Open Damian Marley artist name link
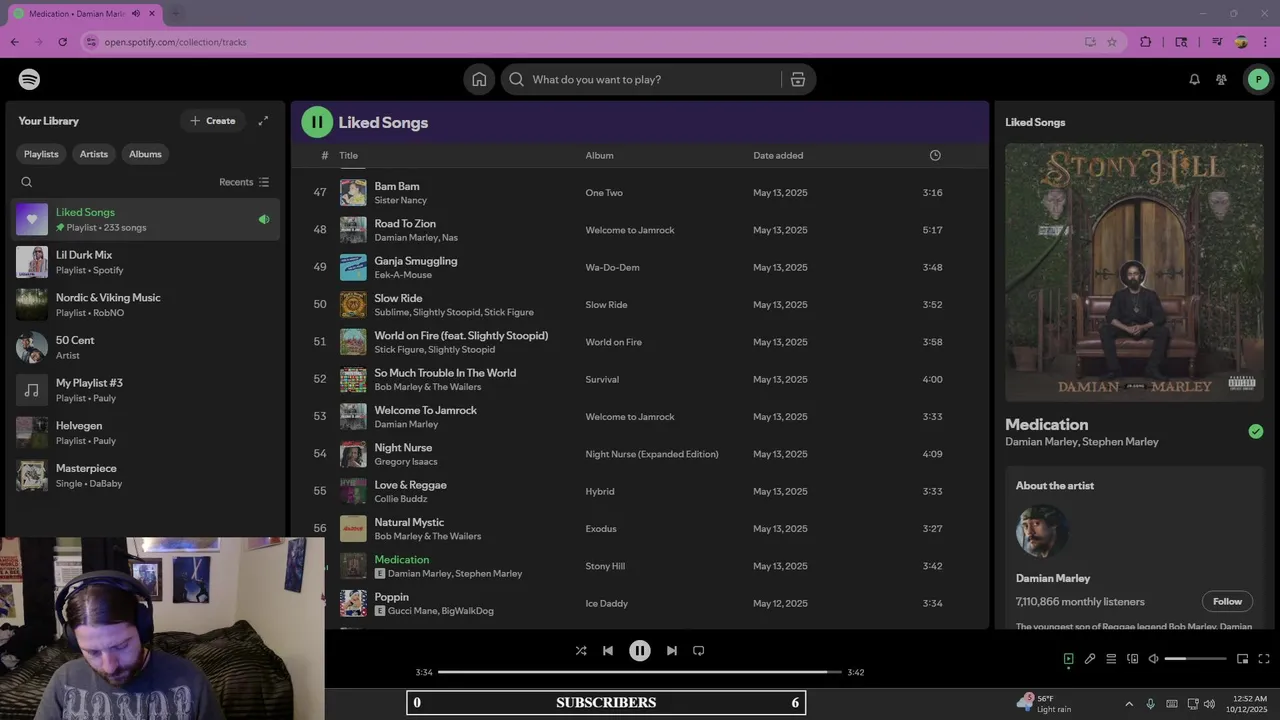The image size is (1280, 720). coord(1053,578)
